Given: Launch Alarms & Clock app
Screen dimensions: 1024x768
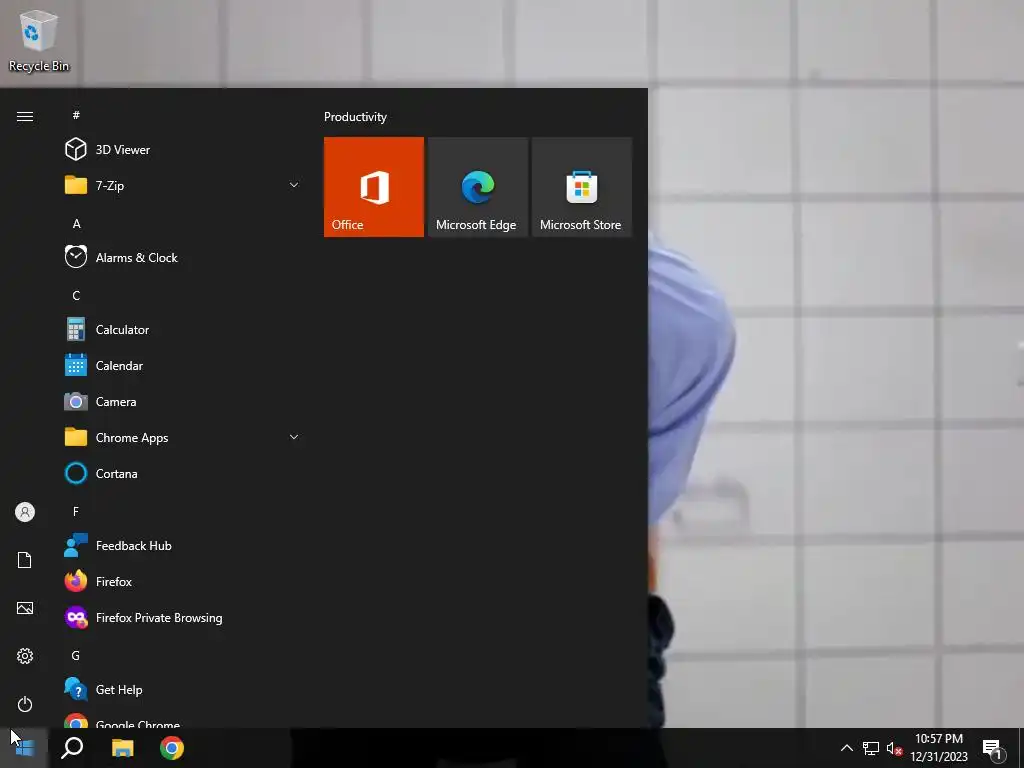Looking at the screenshot, I should pyautogui.click(x=182, y=257).
